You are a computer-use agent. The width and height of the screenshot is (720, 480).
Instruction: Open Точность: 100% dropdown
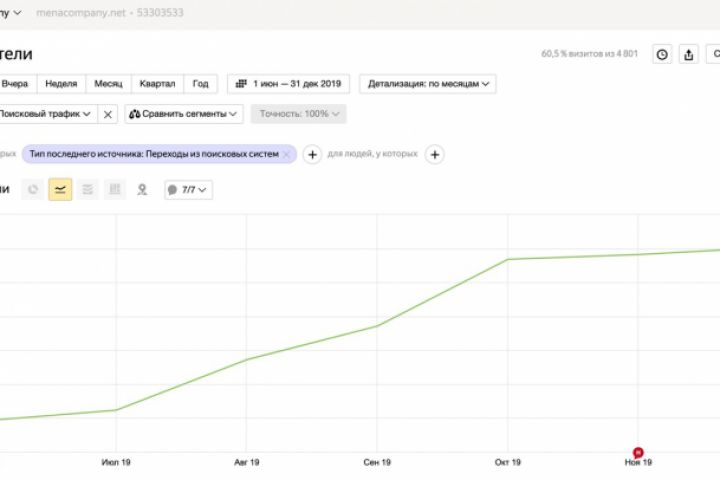[x=298, y=114]
